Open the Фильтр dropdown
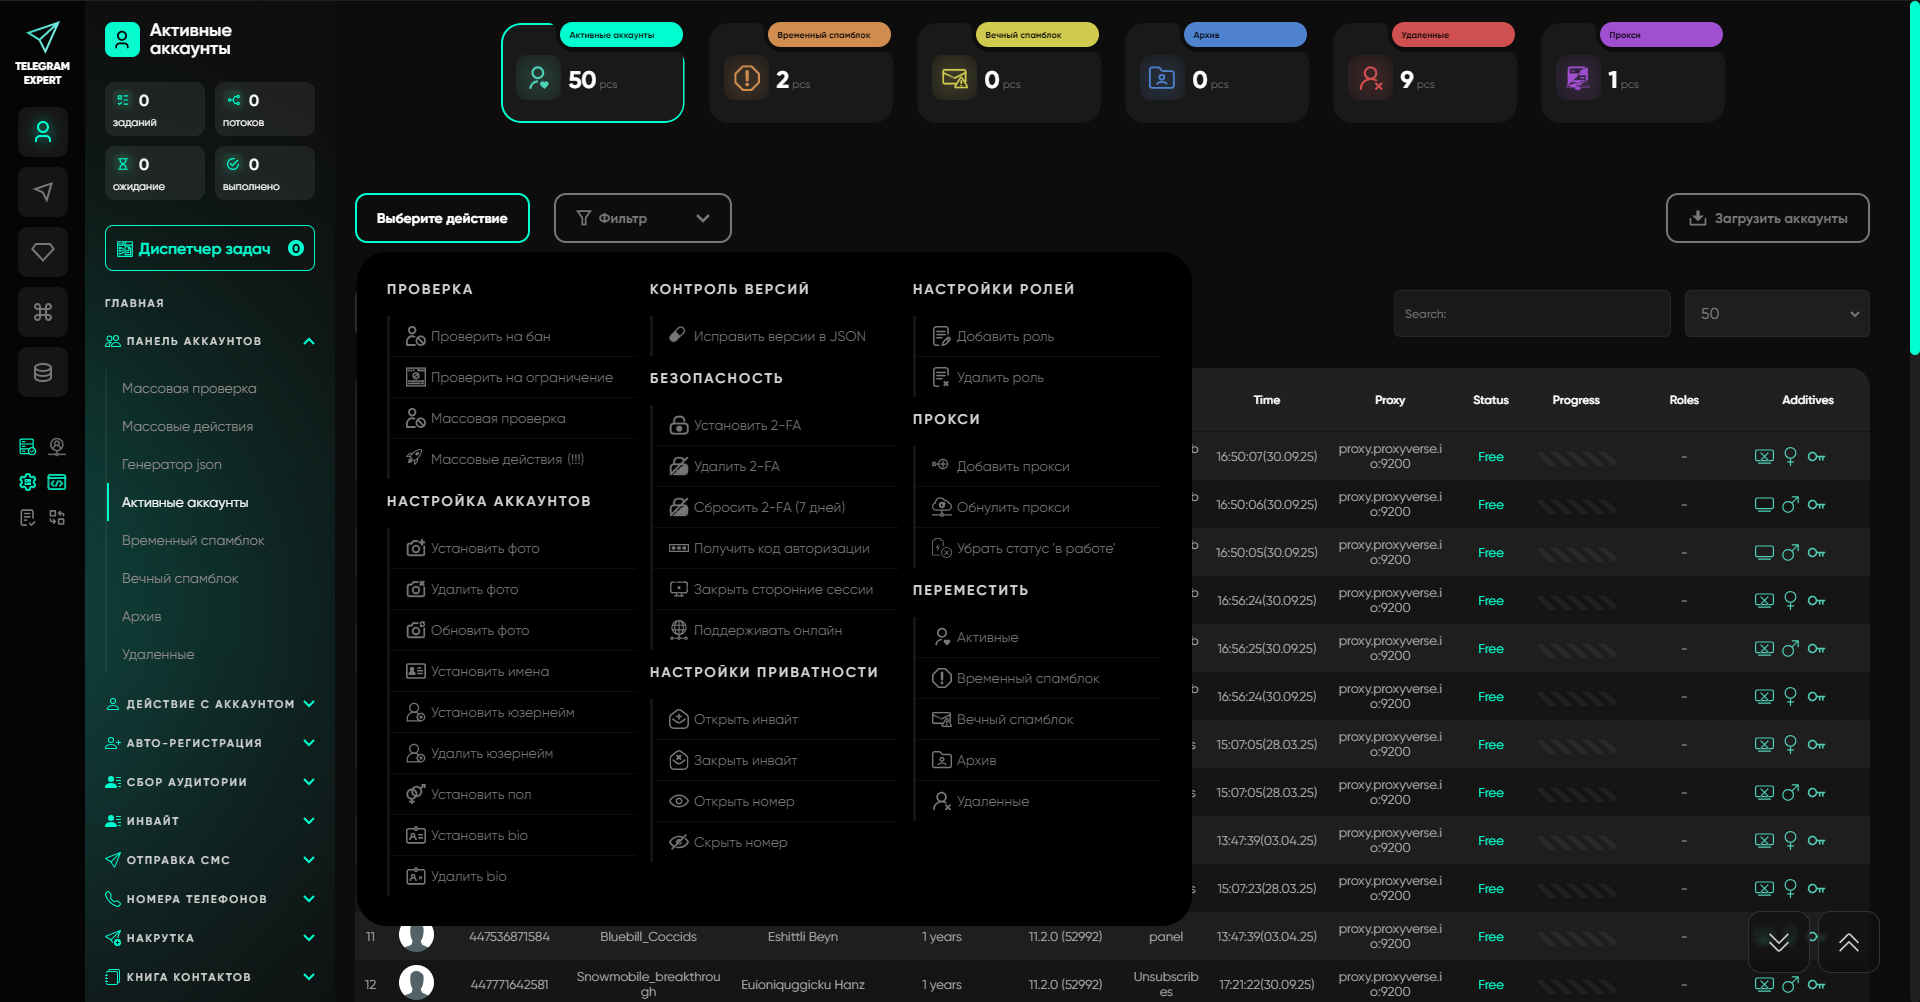The width and height of the screenshot is (1920, 1002). tap(642, 218)
